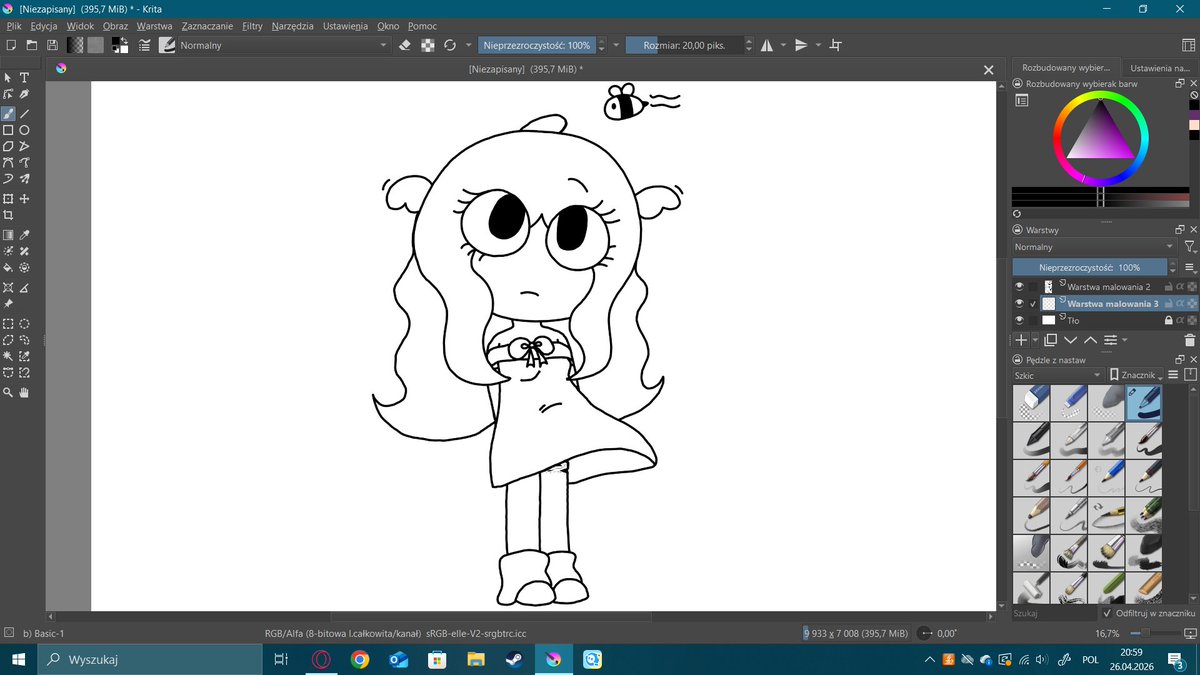Open the brush editor settings icon

(x=145, y=45)
